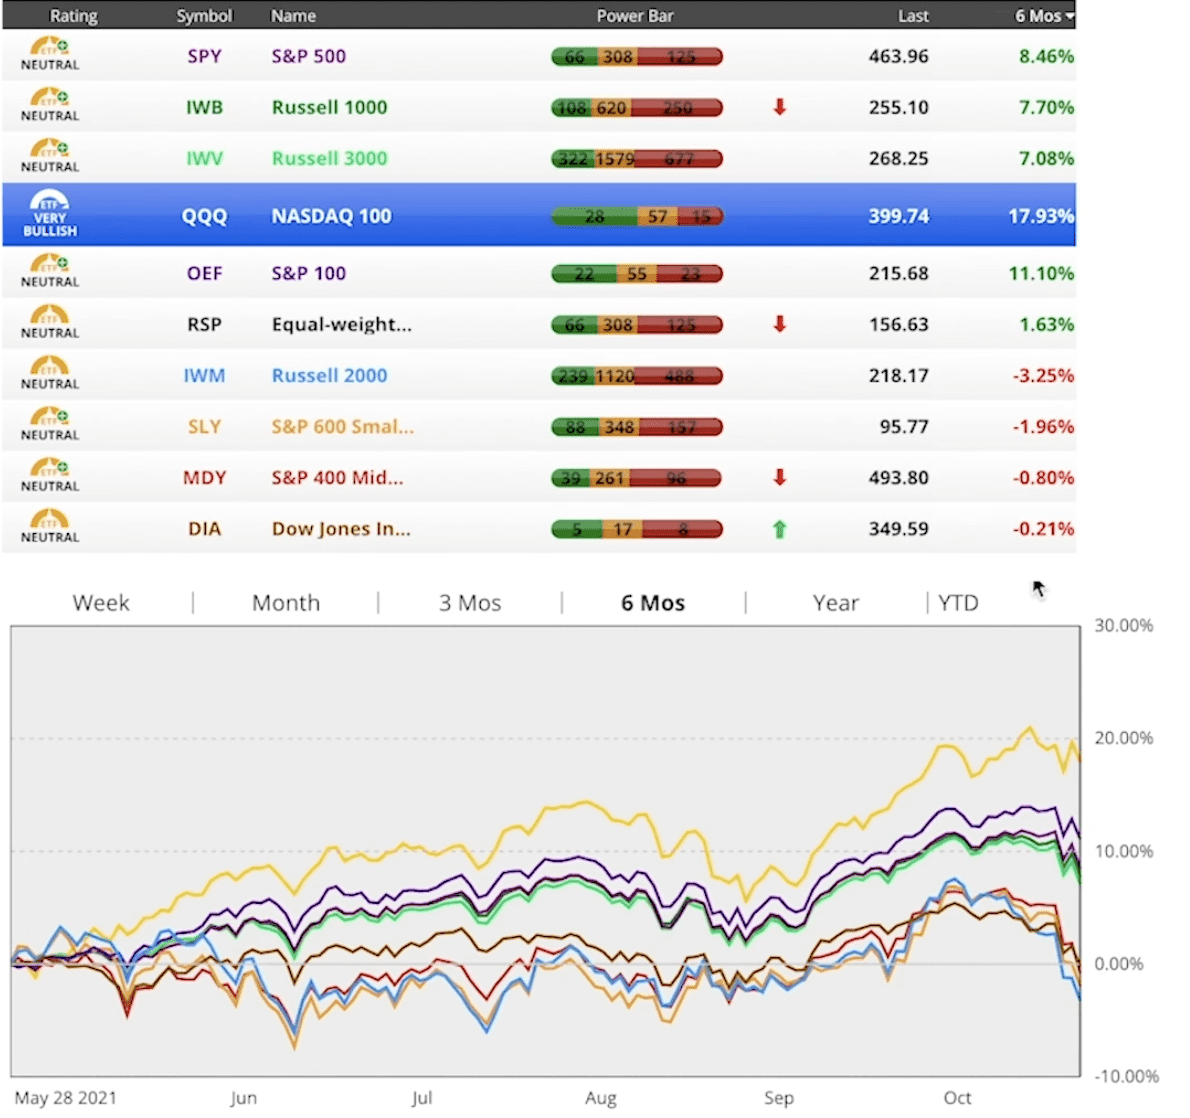Open the IWB symbol link
This screenshot has height=1118, width=1190.
[x=204, y=107]
